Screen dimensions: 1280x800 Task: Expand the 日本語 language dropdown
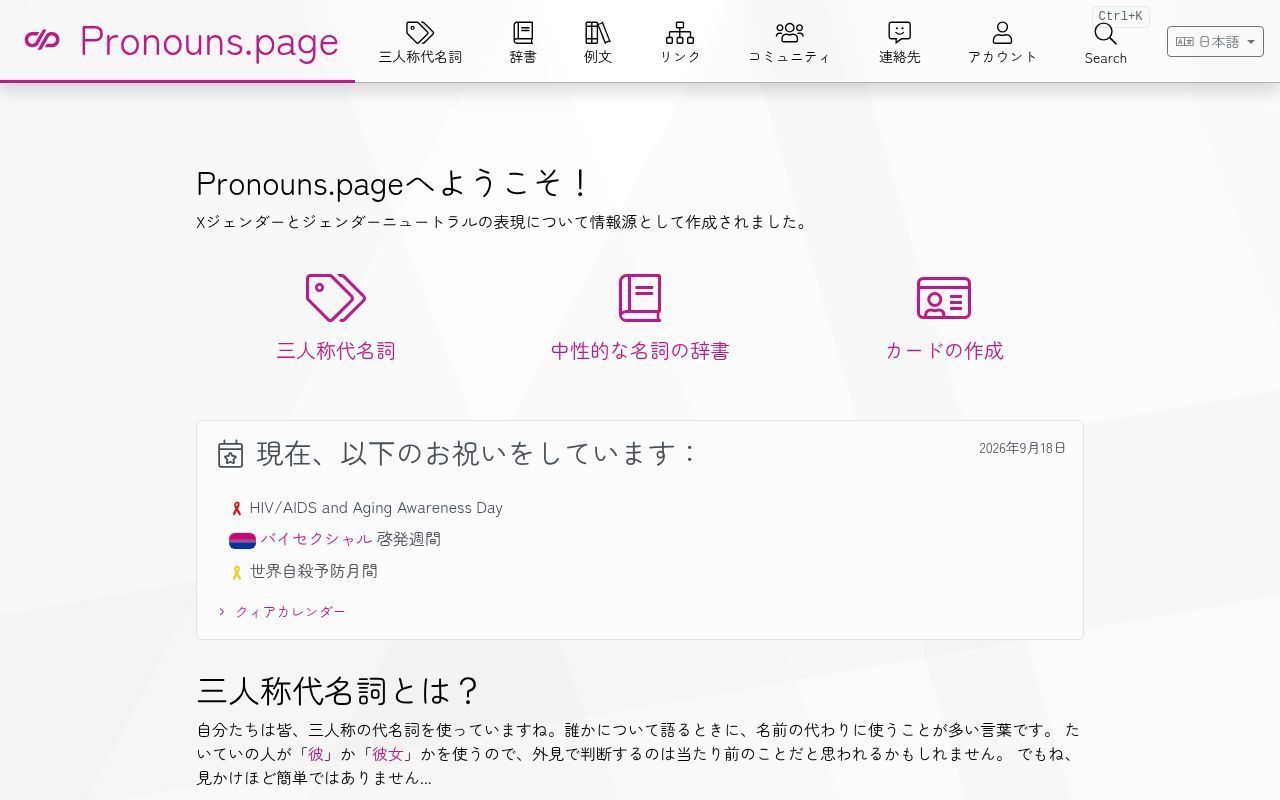(1215, 41)
